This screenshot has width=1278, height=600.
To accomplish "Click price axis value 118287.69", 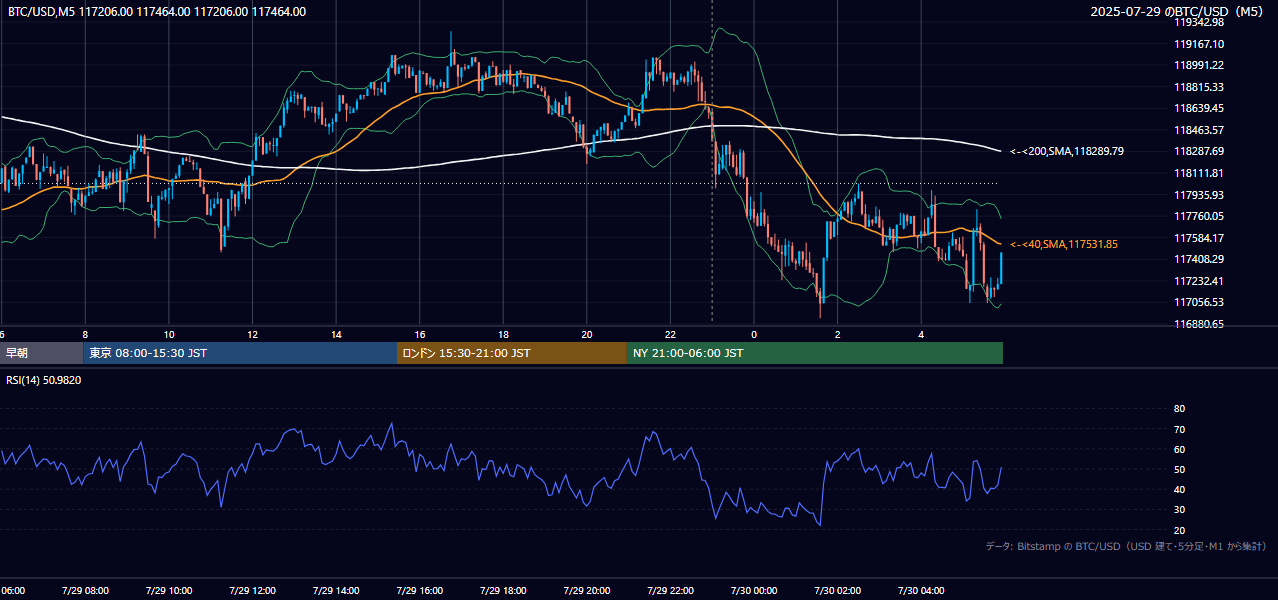I will coord(1199,151).
